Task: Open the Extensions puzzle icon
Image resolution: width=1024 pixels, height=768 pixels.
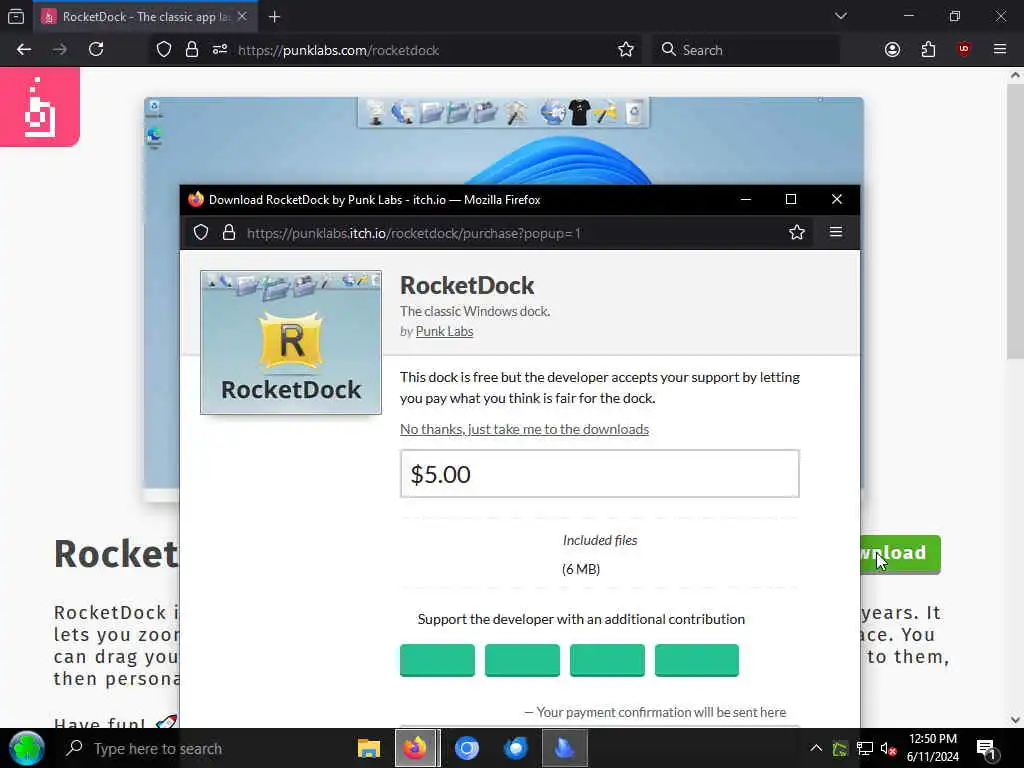Action: [928, 50]
